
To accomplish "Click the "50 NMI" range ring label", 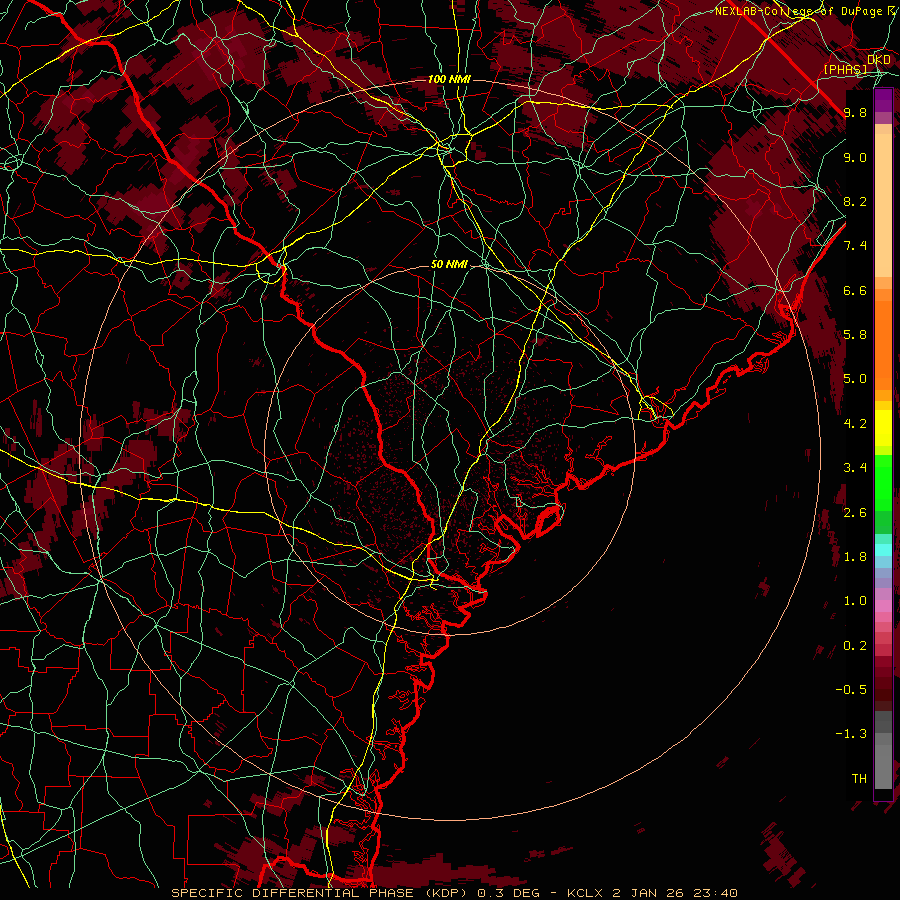I will (x=449, y=265).
